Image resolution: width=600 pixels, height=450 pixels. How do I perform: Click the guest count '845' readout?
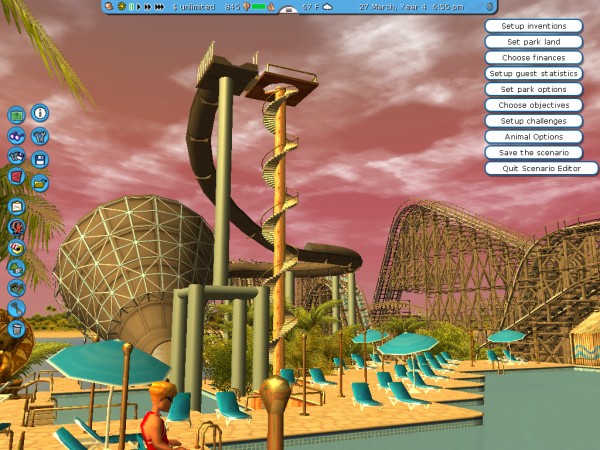232,7
